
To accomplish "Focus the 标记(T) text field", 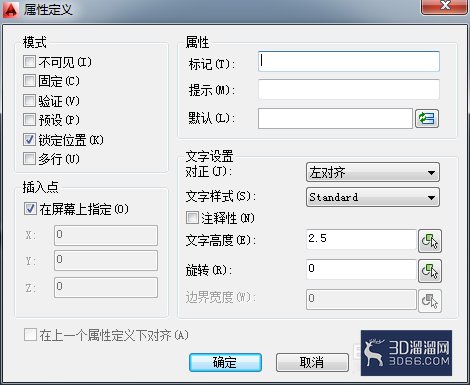I will [349, 61].
